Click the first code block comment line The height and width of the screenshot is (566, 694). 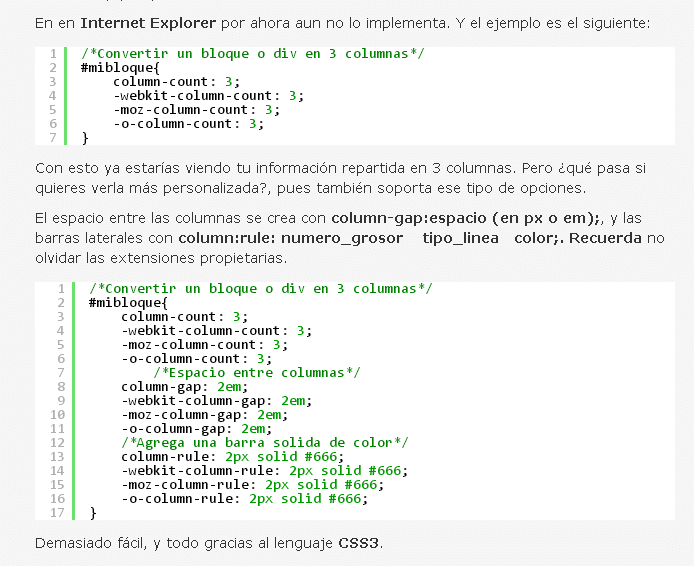[253, 54]
